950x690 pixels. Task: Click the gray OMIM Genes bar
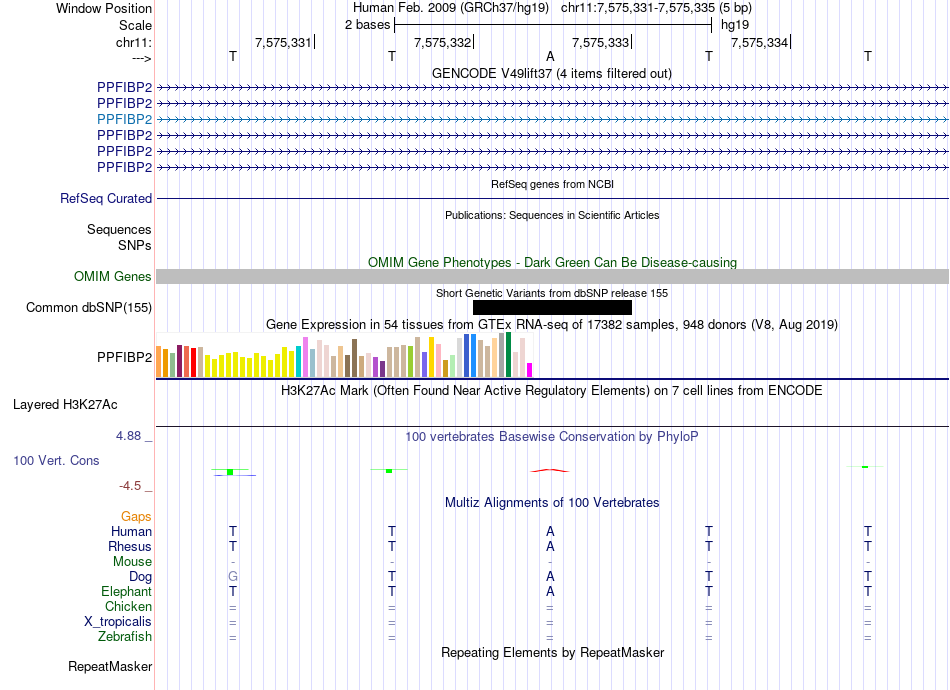[x=552, y=276]
